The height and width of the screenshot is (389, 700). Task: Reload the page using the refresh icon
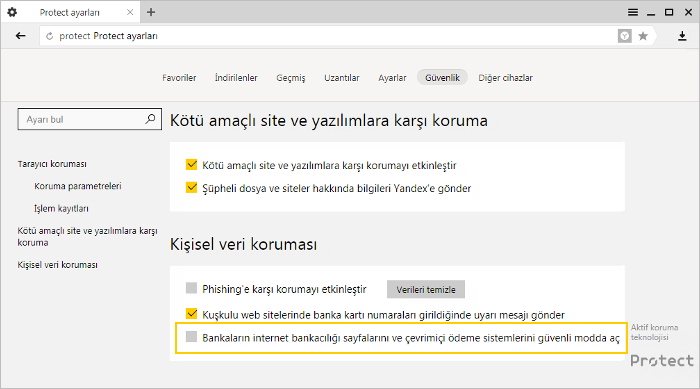(50, 36)
